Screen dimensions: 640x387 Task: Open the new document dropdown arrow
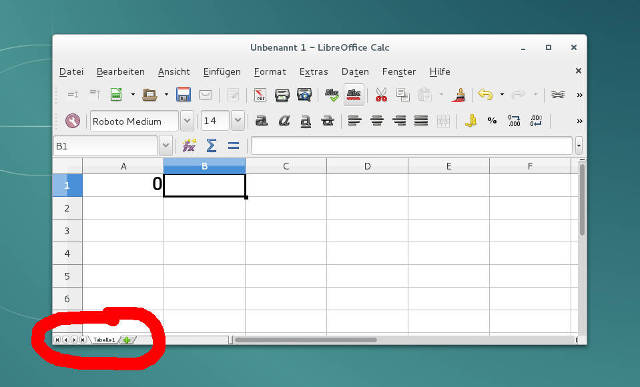(133, 95)
